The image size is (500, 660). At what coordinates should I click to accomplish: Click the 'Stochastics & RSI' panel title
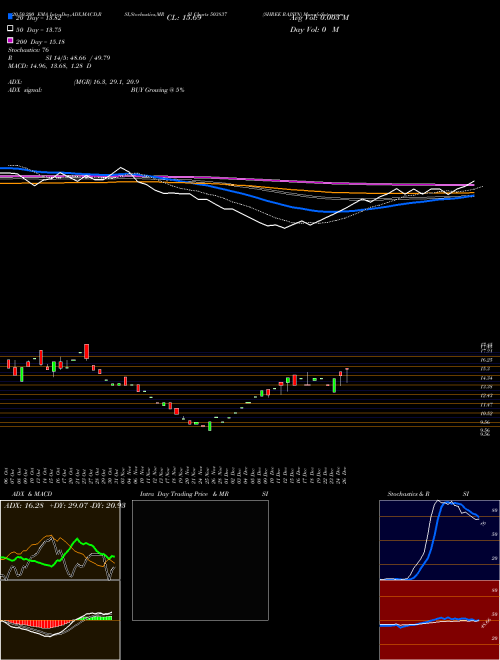pyautogui.click(x=428, y=494)
